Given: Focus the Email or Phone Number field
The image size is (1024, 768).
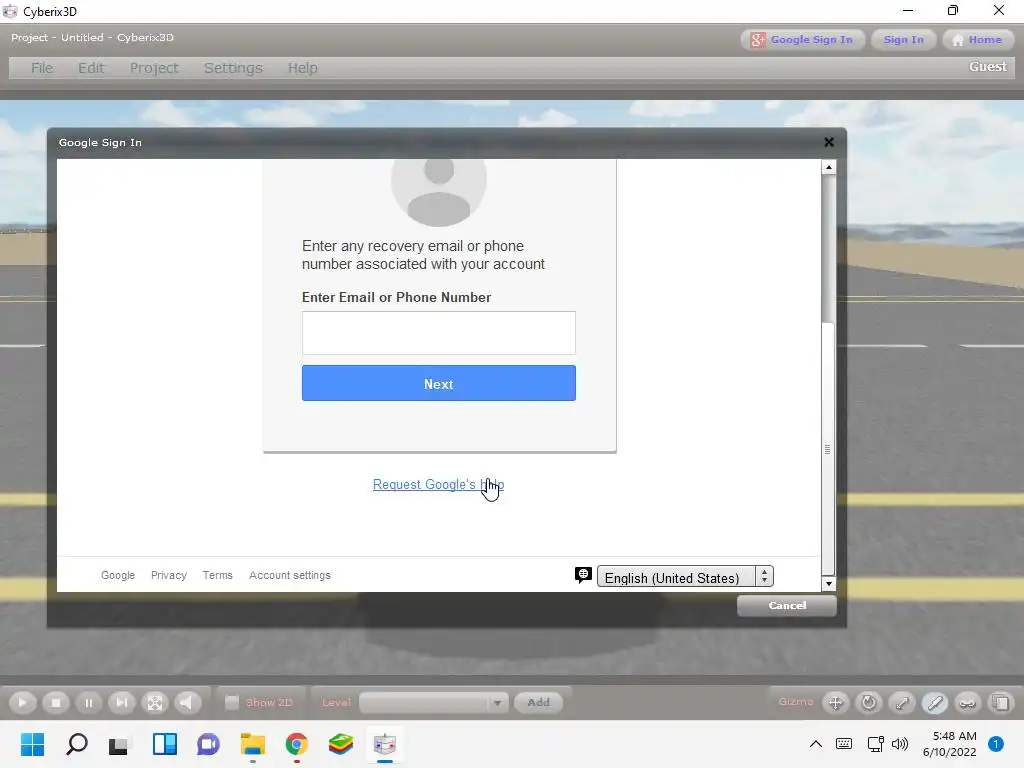Looking at the screenshot, I should (x=439, y=333).
